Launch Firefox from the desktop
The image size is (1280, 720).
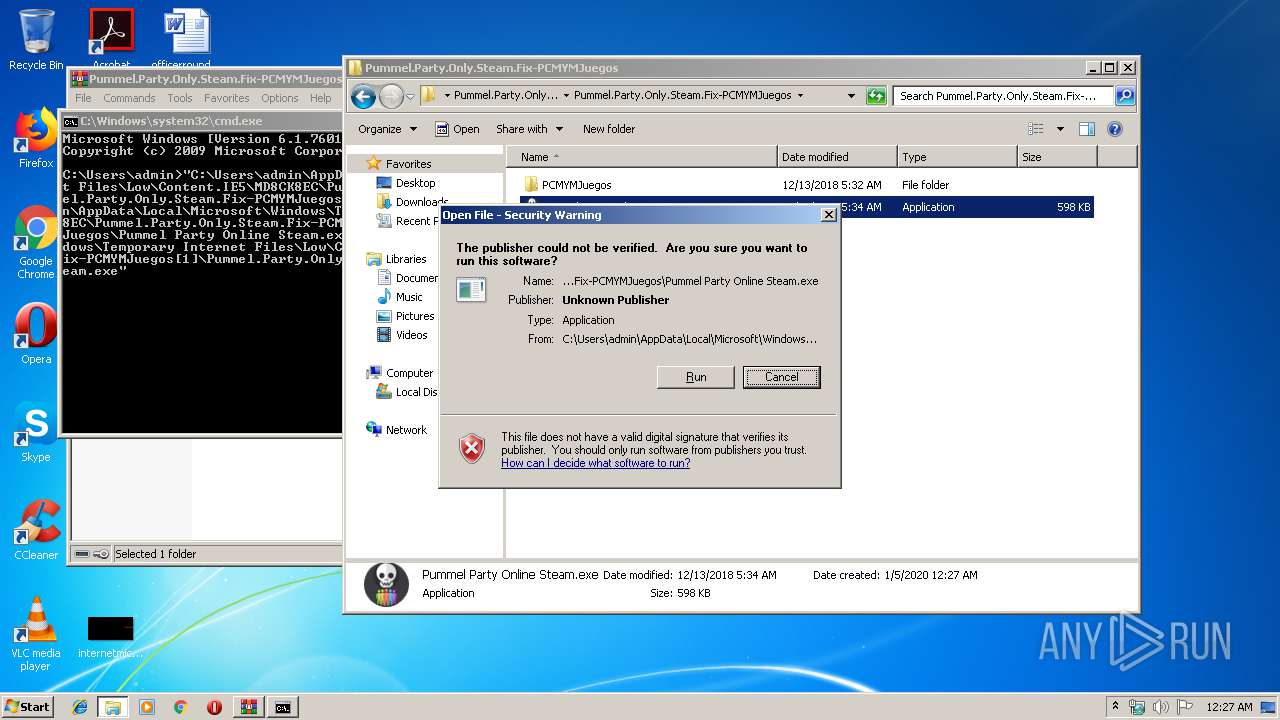(x=36, y=138)
